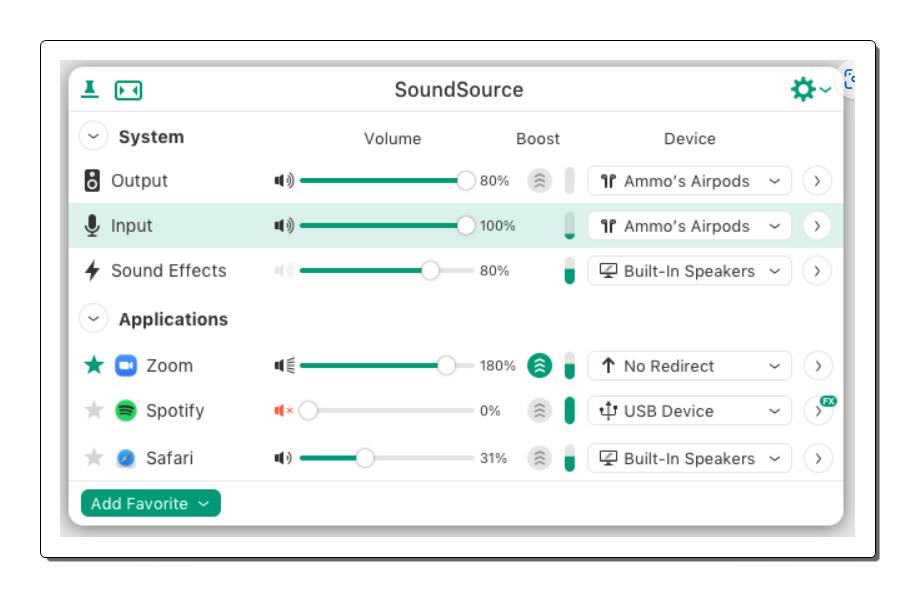
Task: Favorite Spotify with its star
Action: tap(94, 410)
